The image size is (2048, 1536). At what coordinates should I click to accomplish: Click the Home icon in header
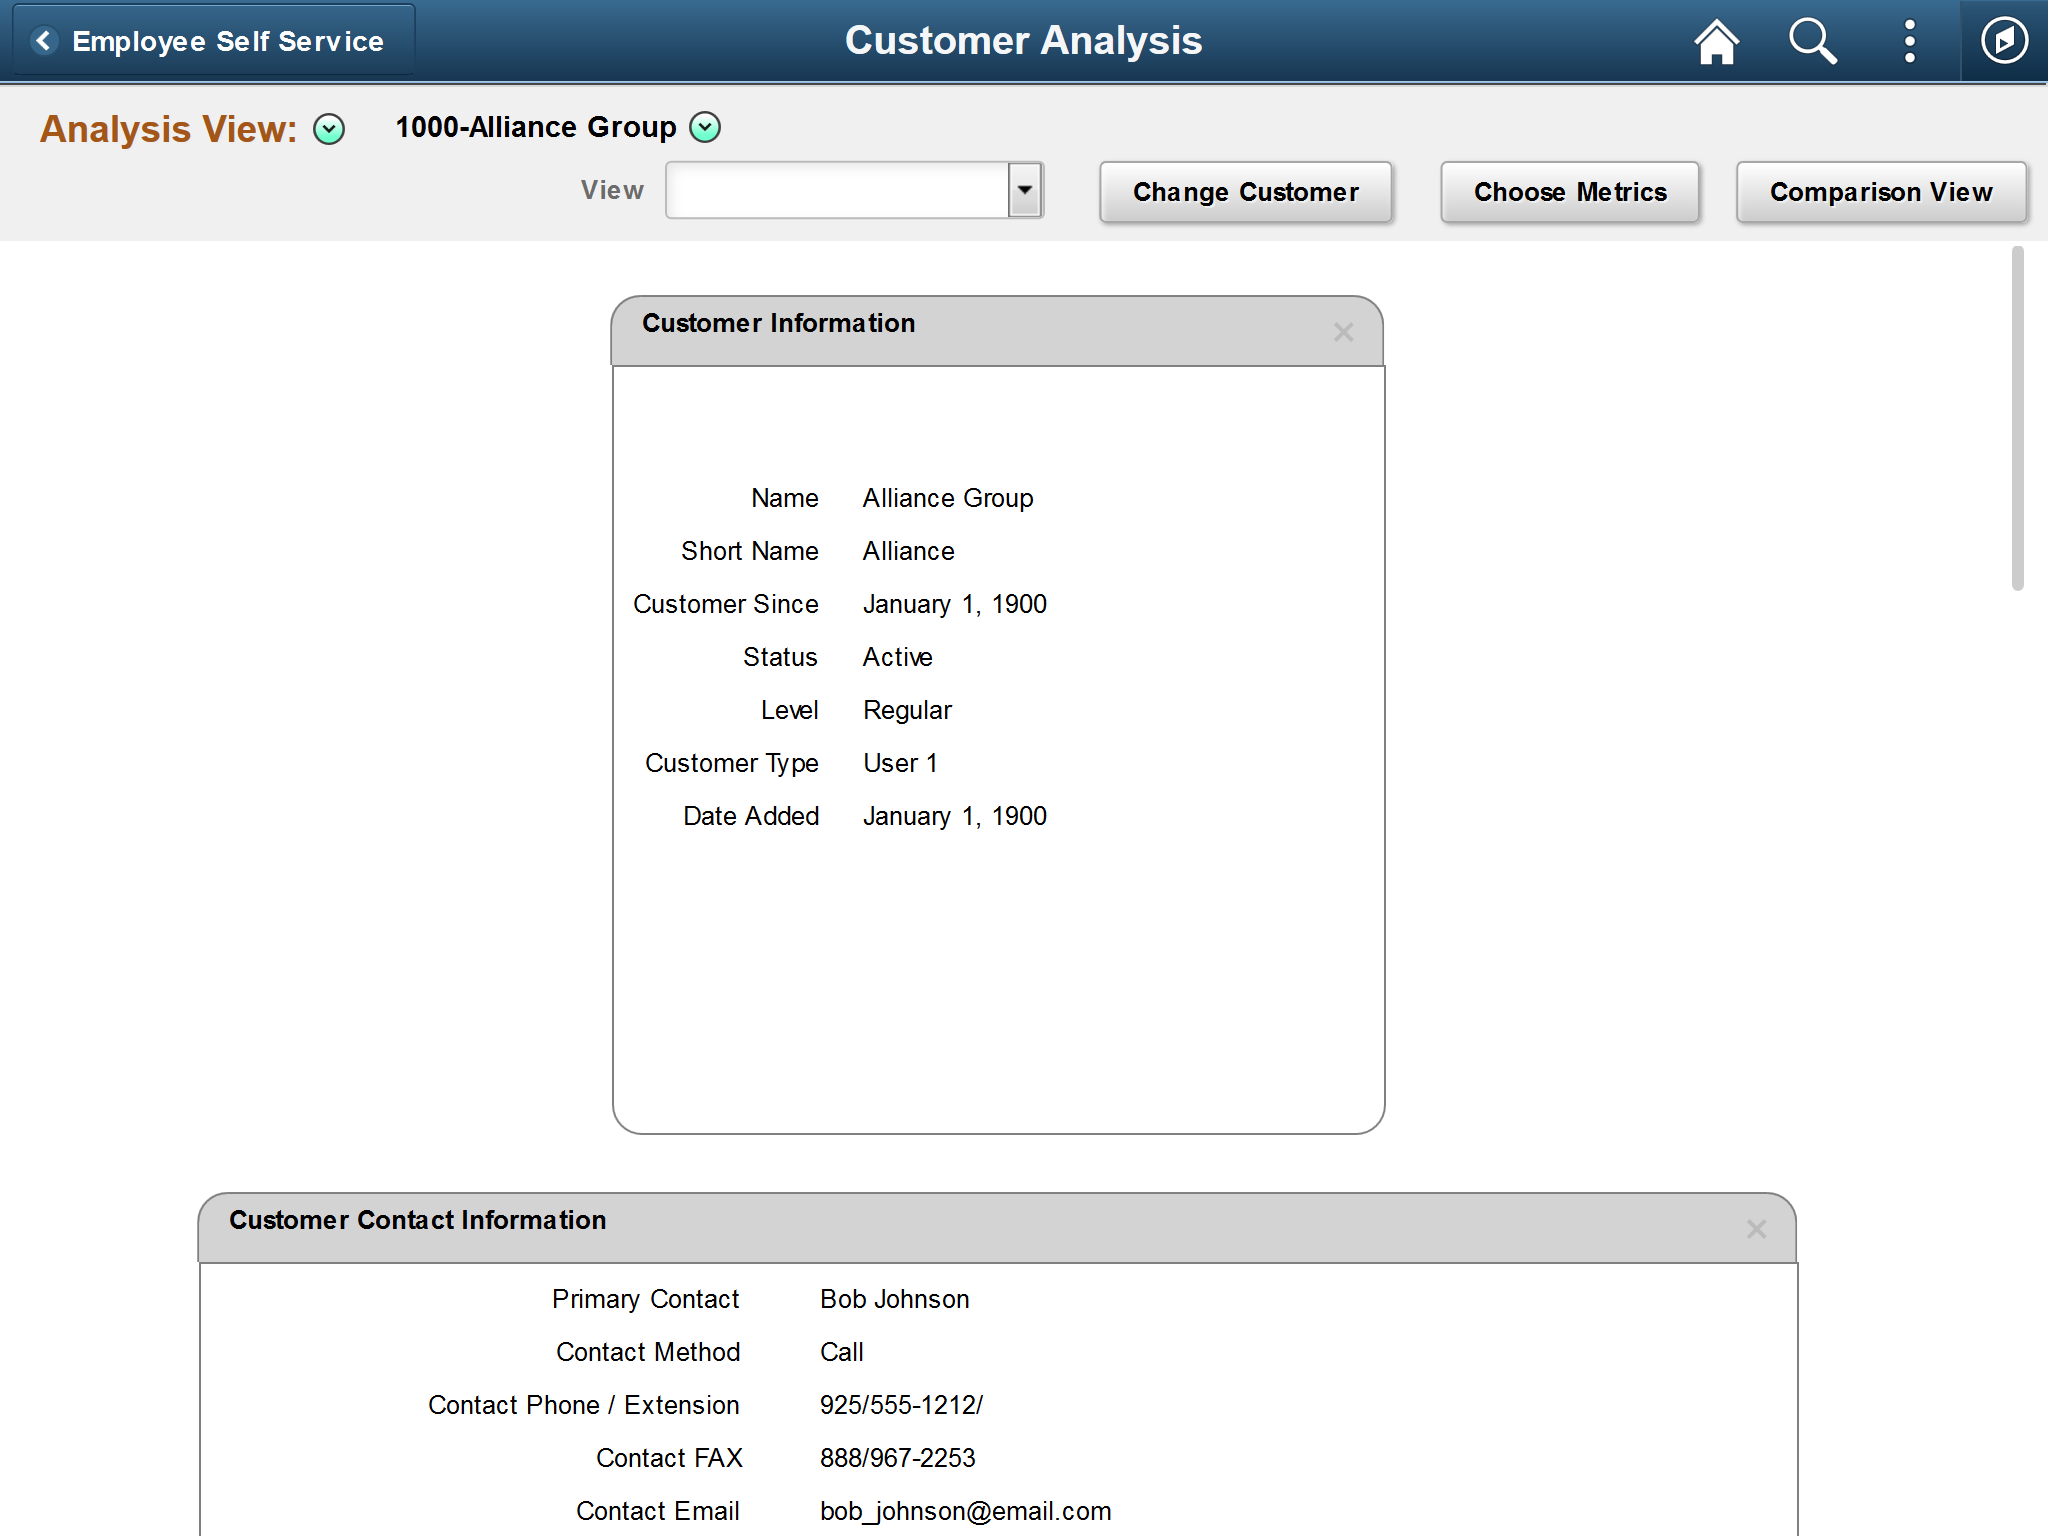tap(1716, 42)
